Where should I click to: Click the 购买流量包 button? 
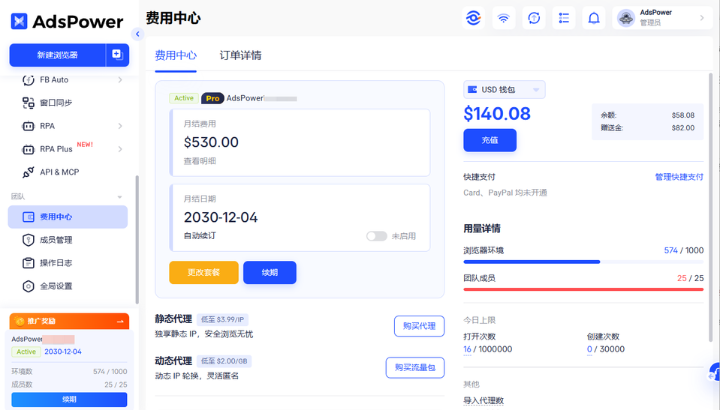click(415, 368)
